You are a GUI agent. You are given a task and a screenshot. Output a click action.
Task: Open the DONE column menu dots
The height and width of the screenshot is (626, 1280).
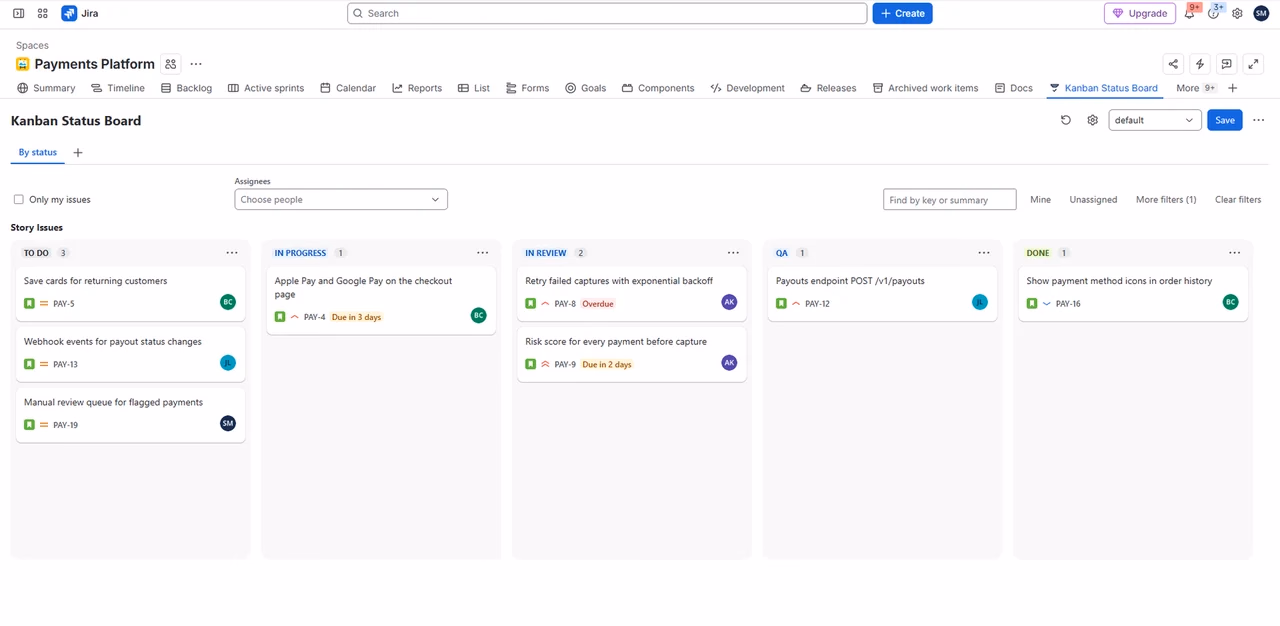1234,253
